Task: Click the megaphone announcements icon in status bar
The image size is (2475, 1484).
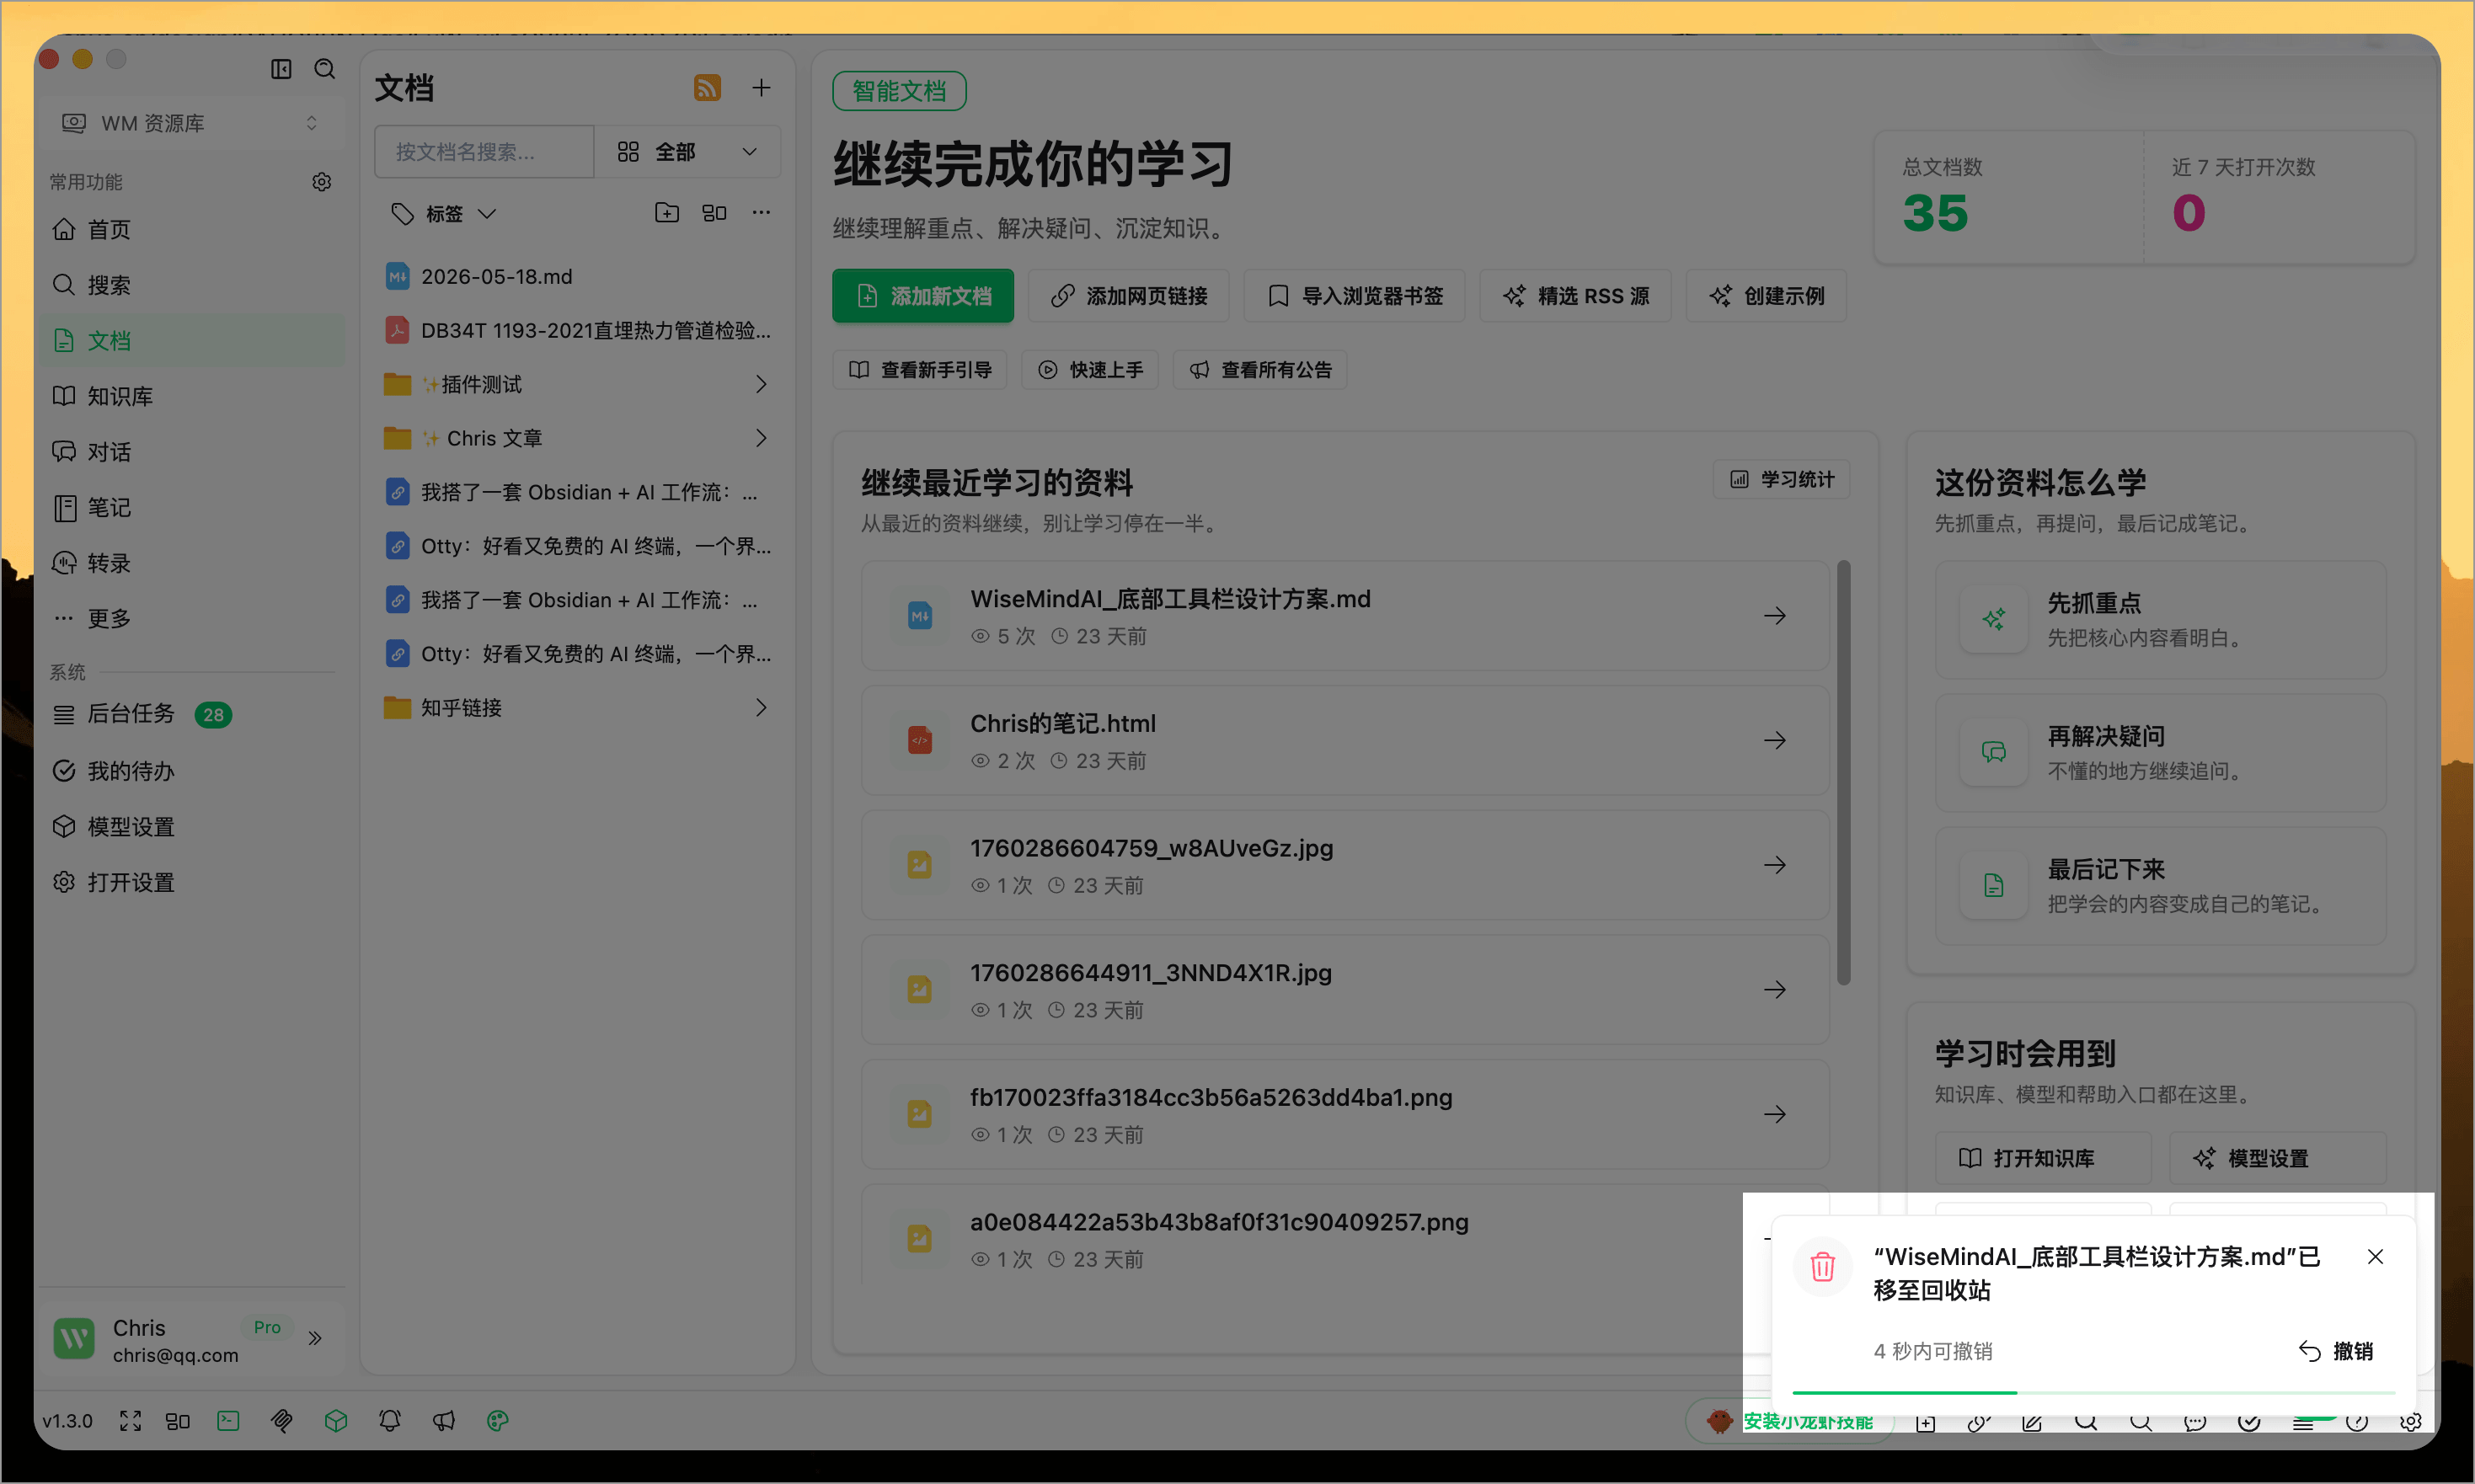Action: tap(444, 1420)
